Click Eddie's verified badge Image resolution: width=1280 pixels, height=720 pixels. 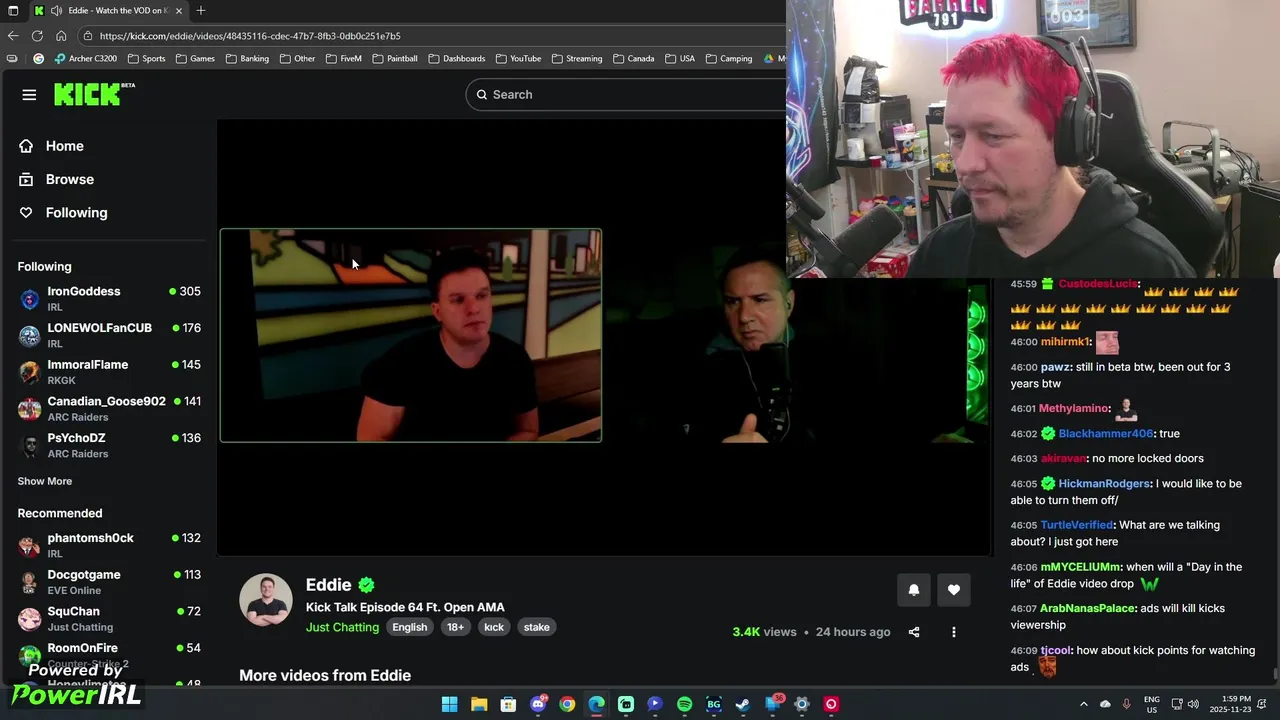pyautogui.click(x=366, y=585)
